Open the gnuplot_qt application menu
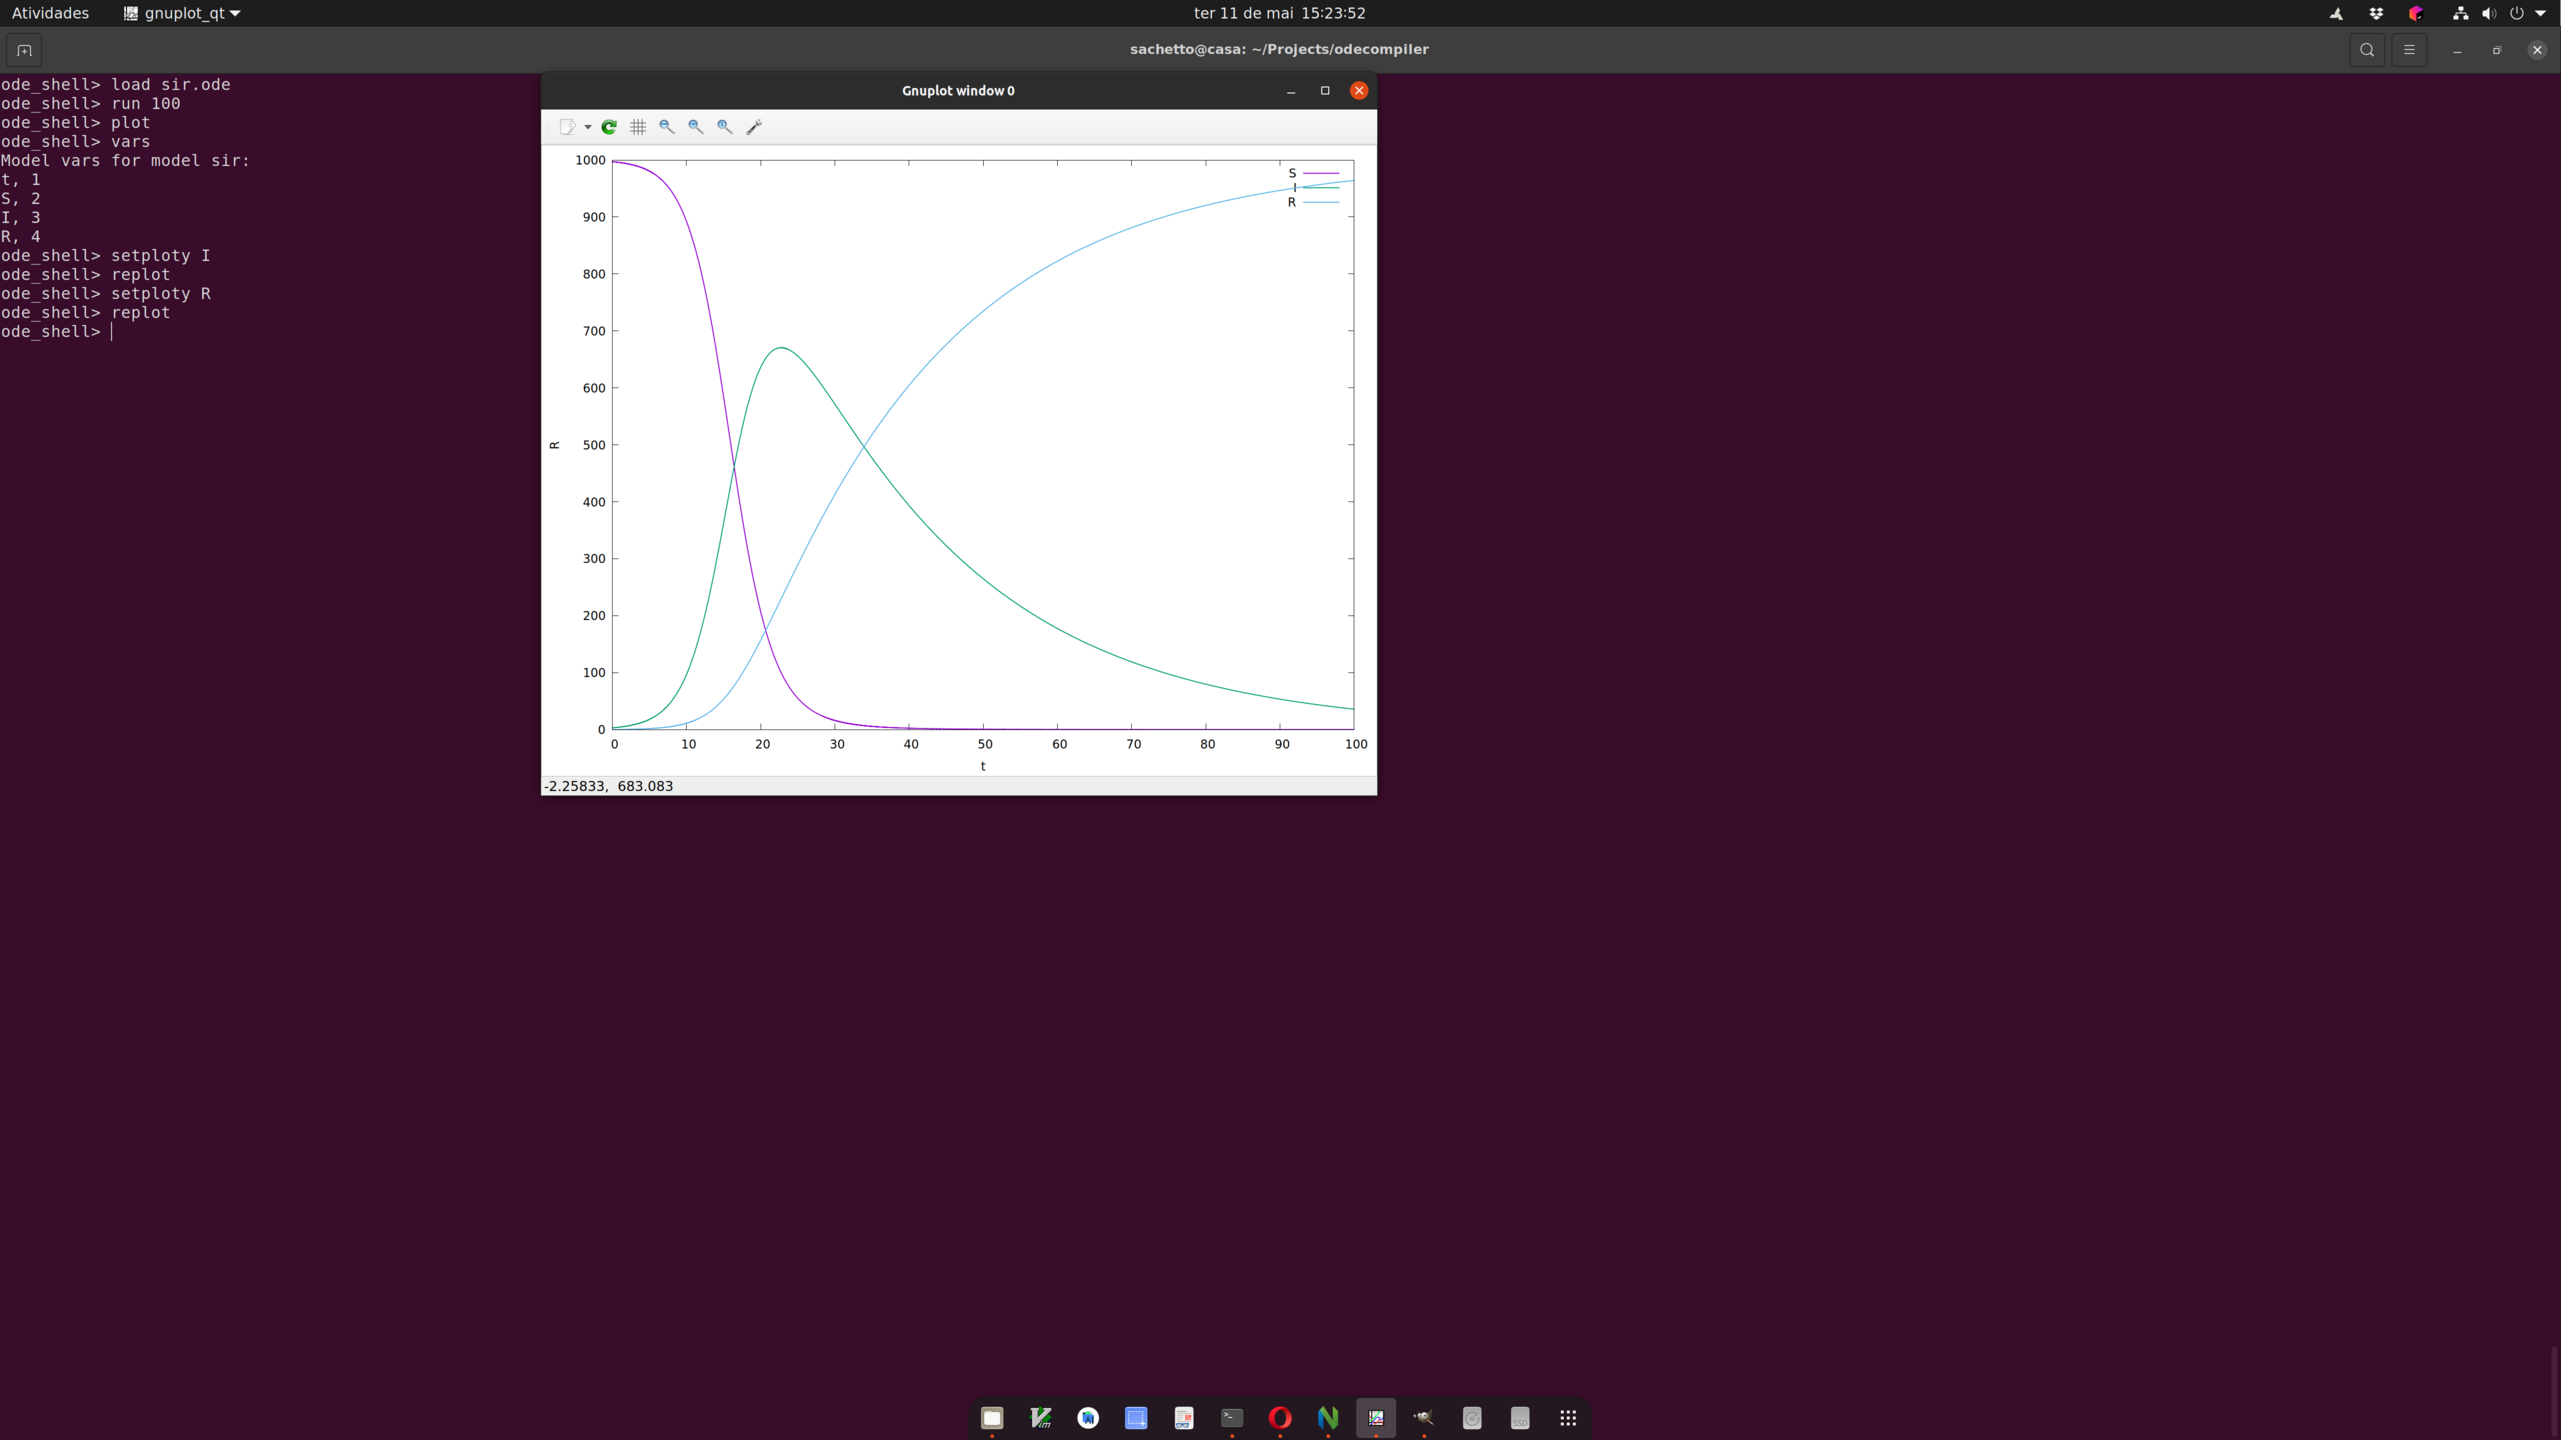Screen dimensions: 2561x1440 click(x=182, y=13)
